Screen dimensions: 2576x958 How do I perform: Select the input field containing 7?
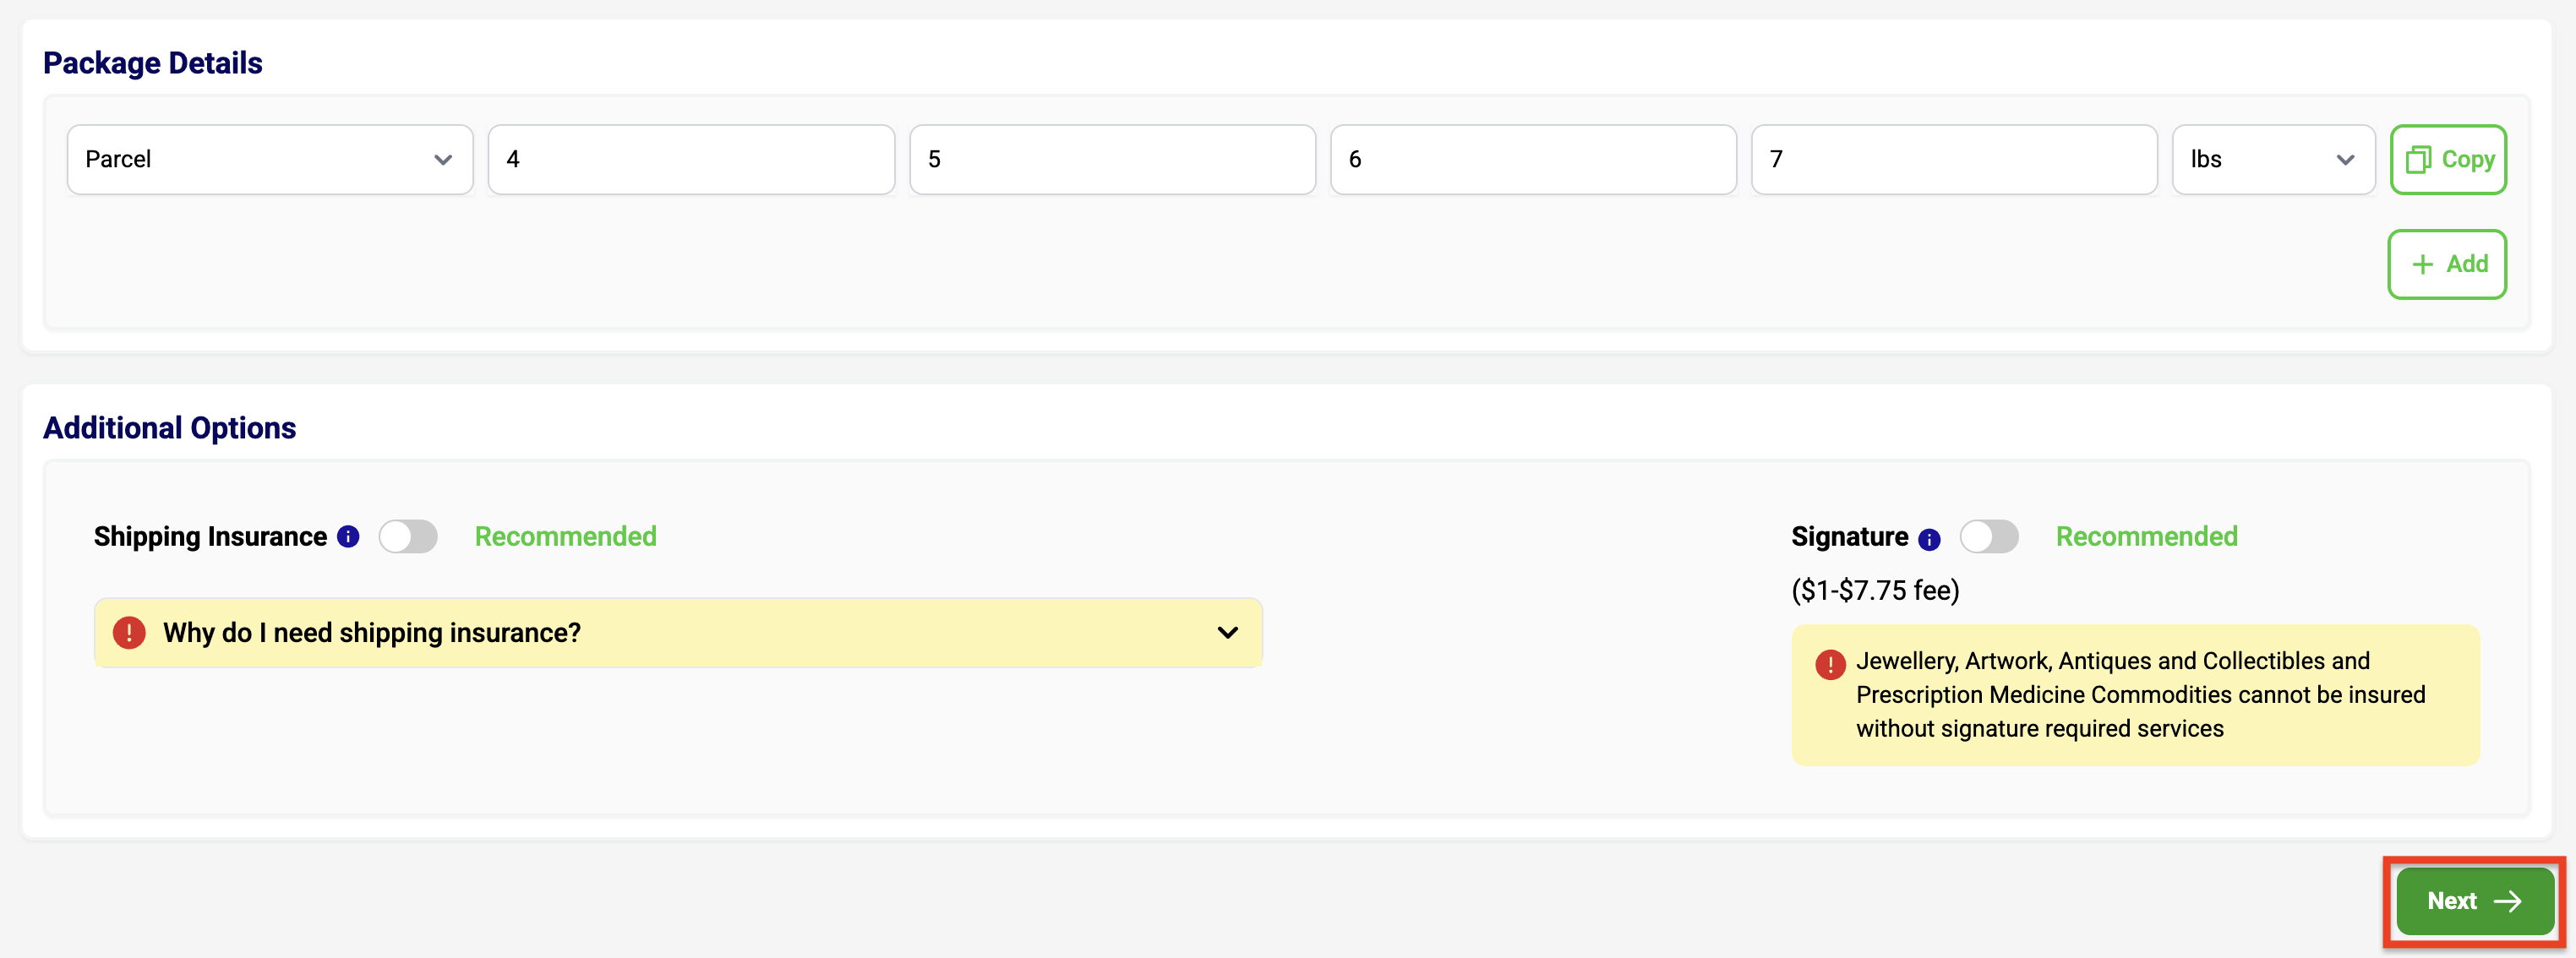(x=1954, y=160)
